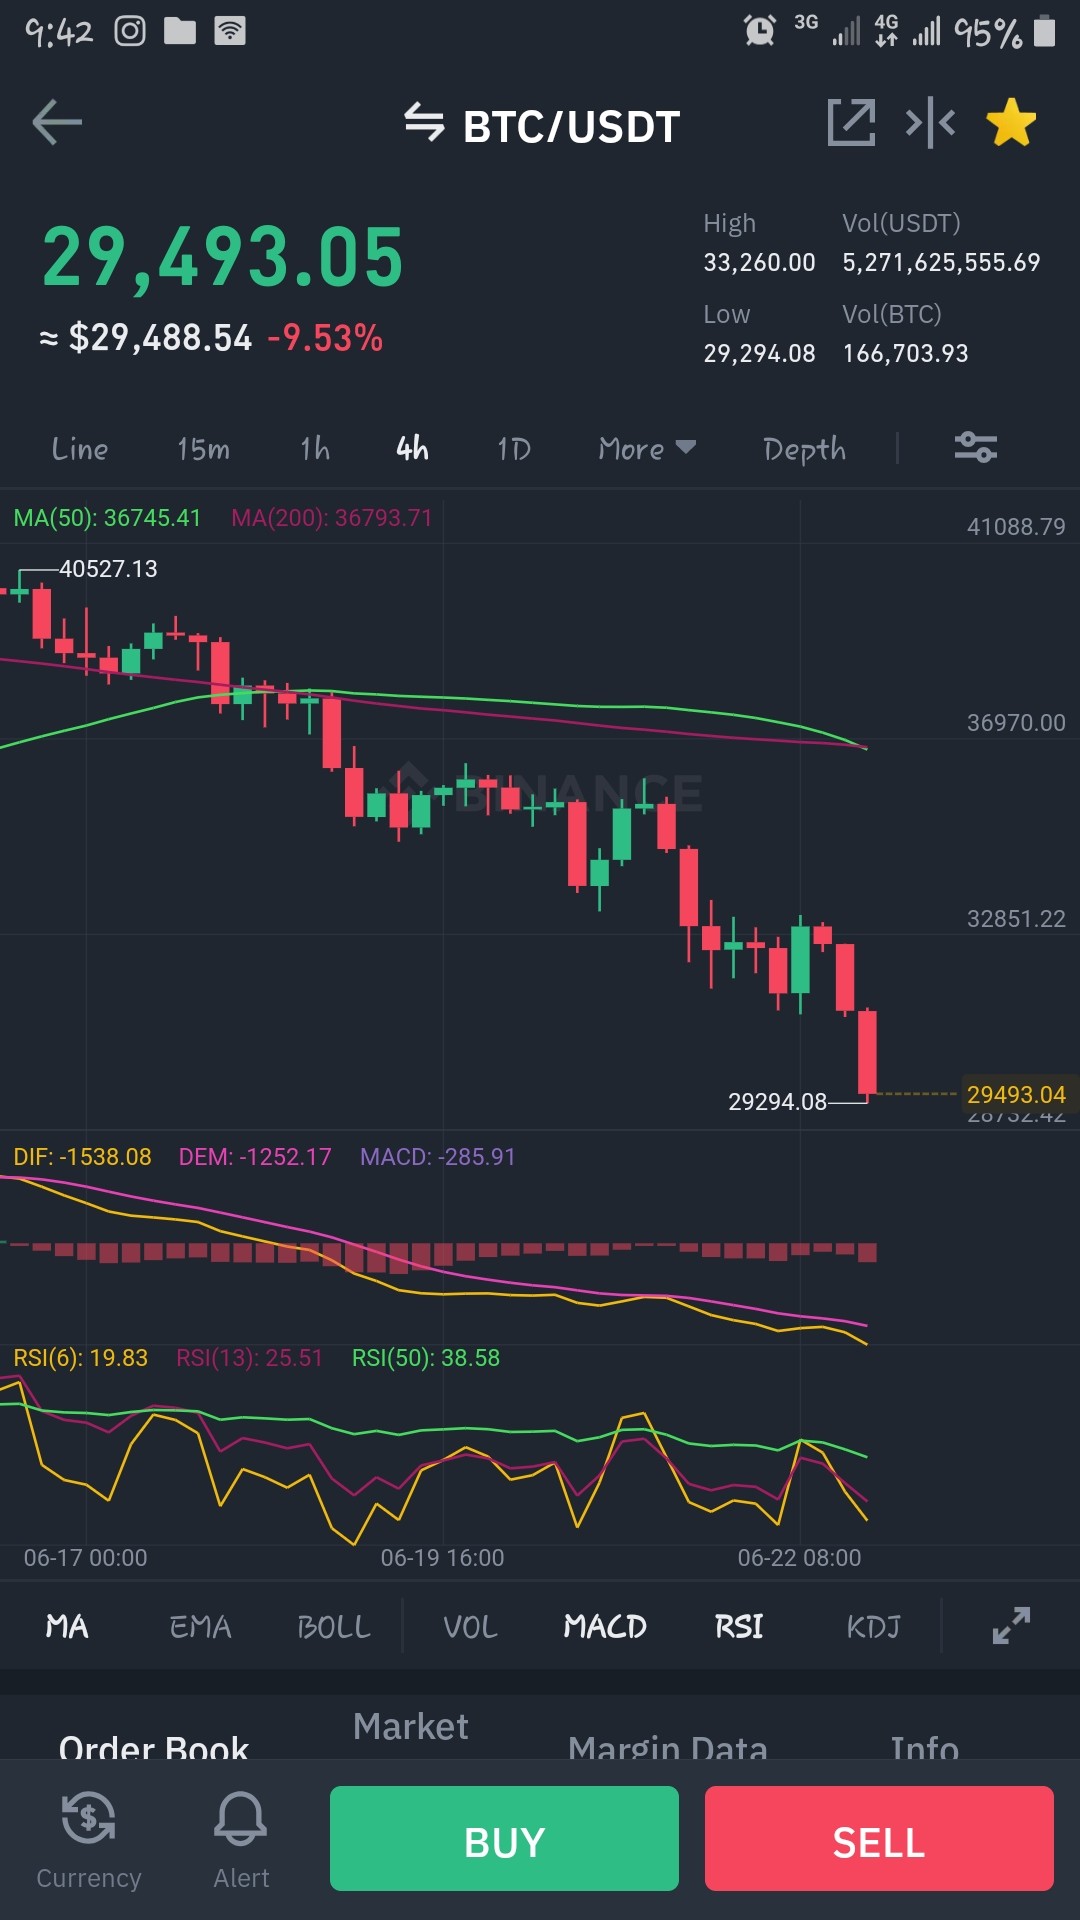Expand chart to fullscreen
Image resolution: width=1080 pixels, height=1920 pixels.
[1011, 1625]
